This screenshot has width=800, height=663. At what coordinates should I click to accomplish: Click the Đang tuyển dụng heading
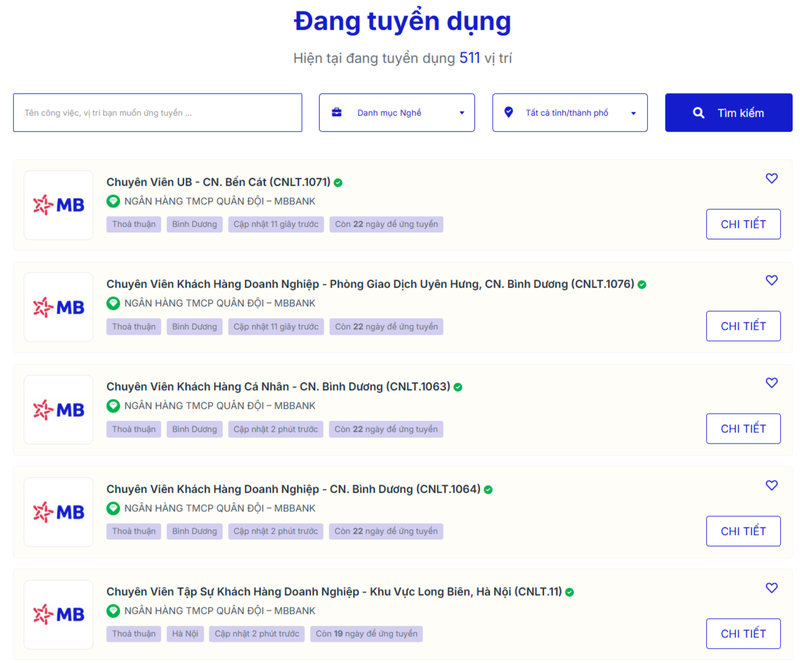(403, 22)
